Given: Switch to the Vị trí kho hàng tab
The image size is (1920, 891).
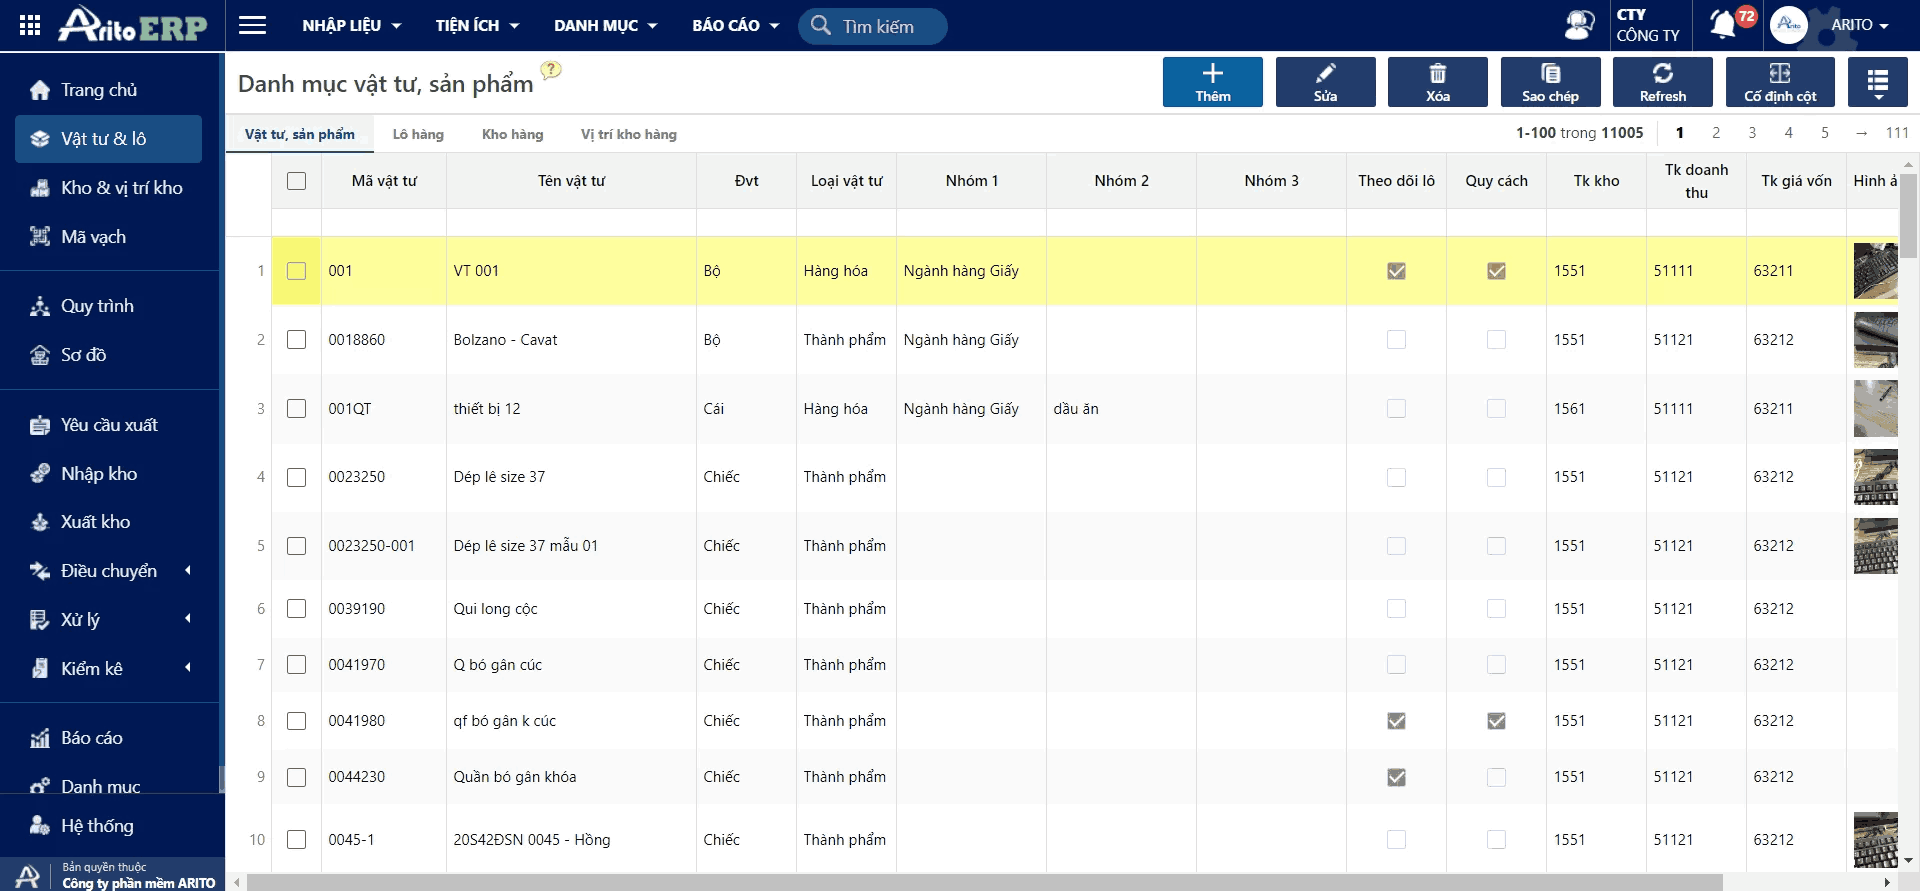Looking at the screenshot, I should coord(629,134).
